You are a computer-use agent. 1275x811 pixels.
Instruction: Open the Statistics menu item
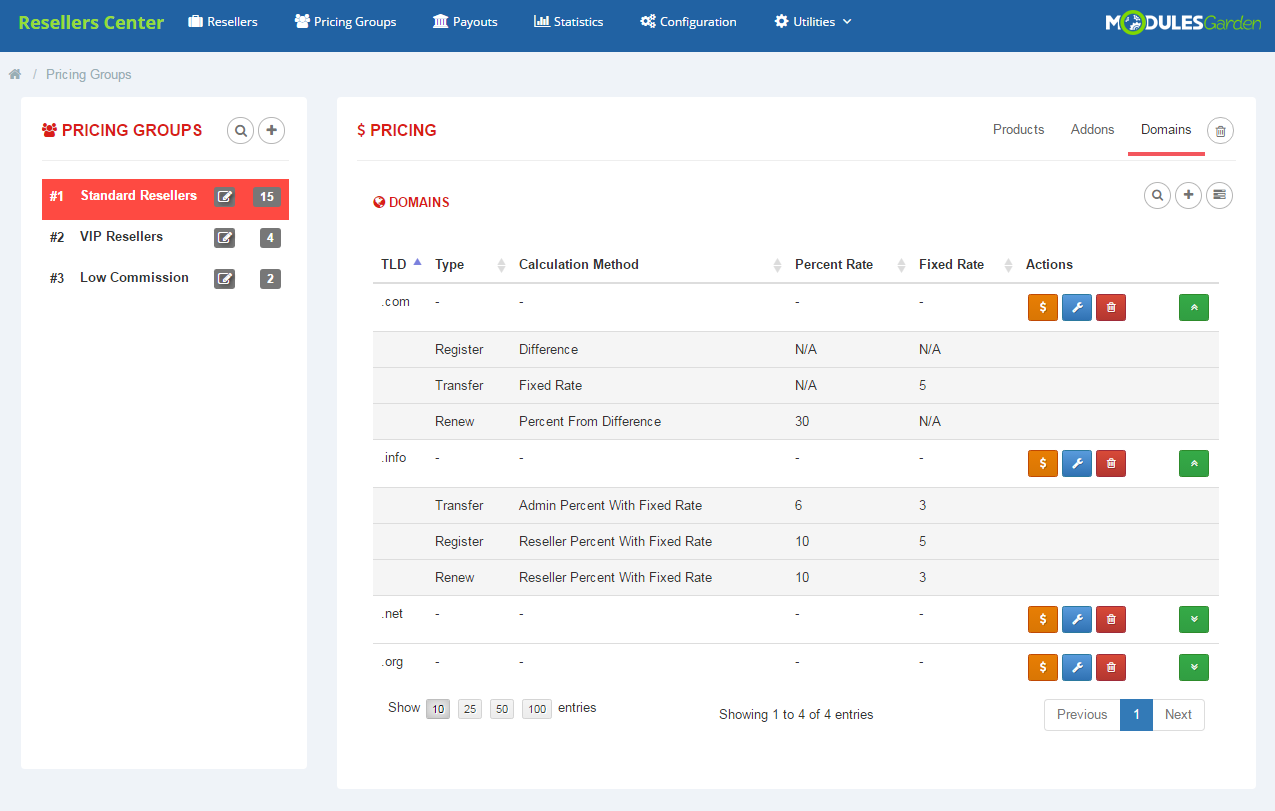[568, 21]
